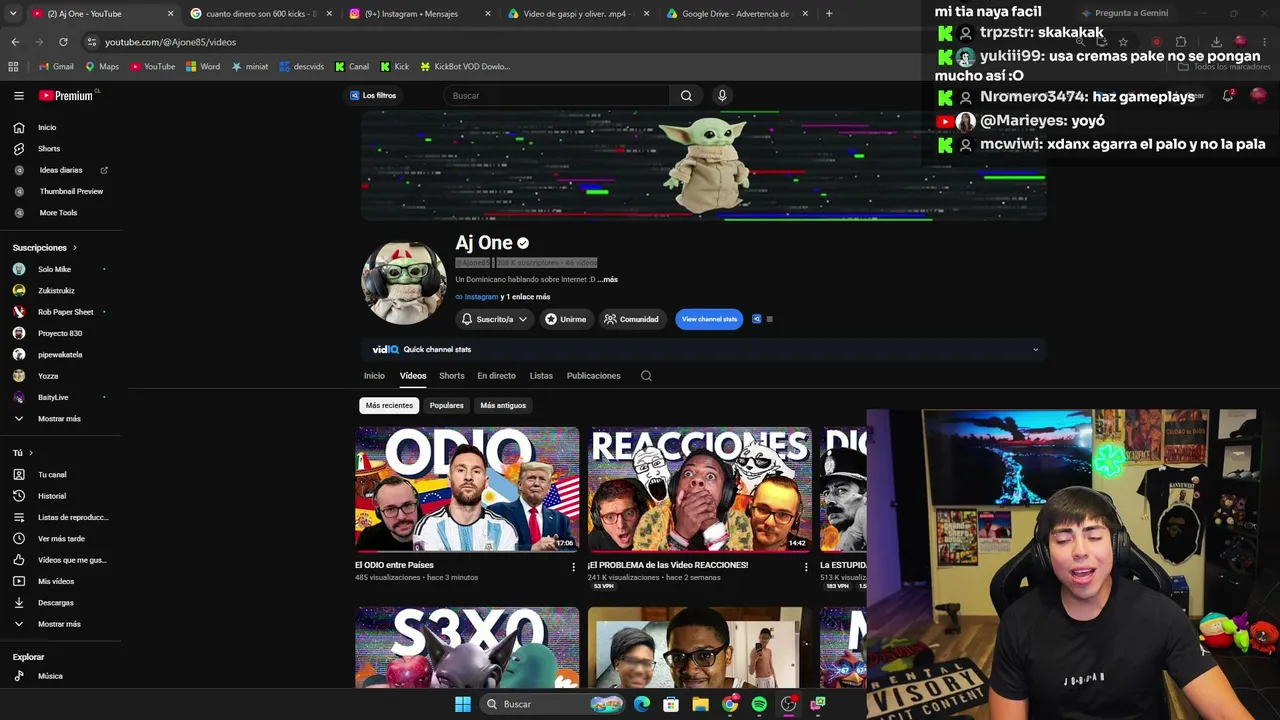Image resolution: width=1280 pixels, height=720 pixels.
Task: Open the YouTube hamburger guide menu
Action: (x=19, y=96)
